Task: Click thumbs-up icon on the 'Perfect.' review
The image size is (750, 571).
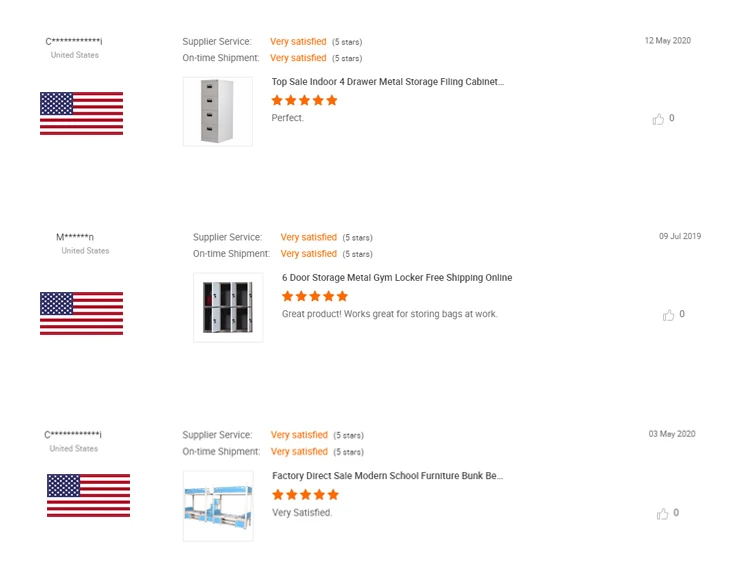Action: coord(658,119)
